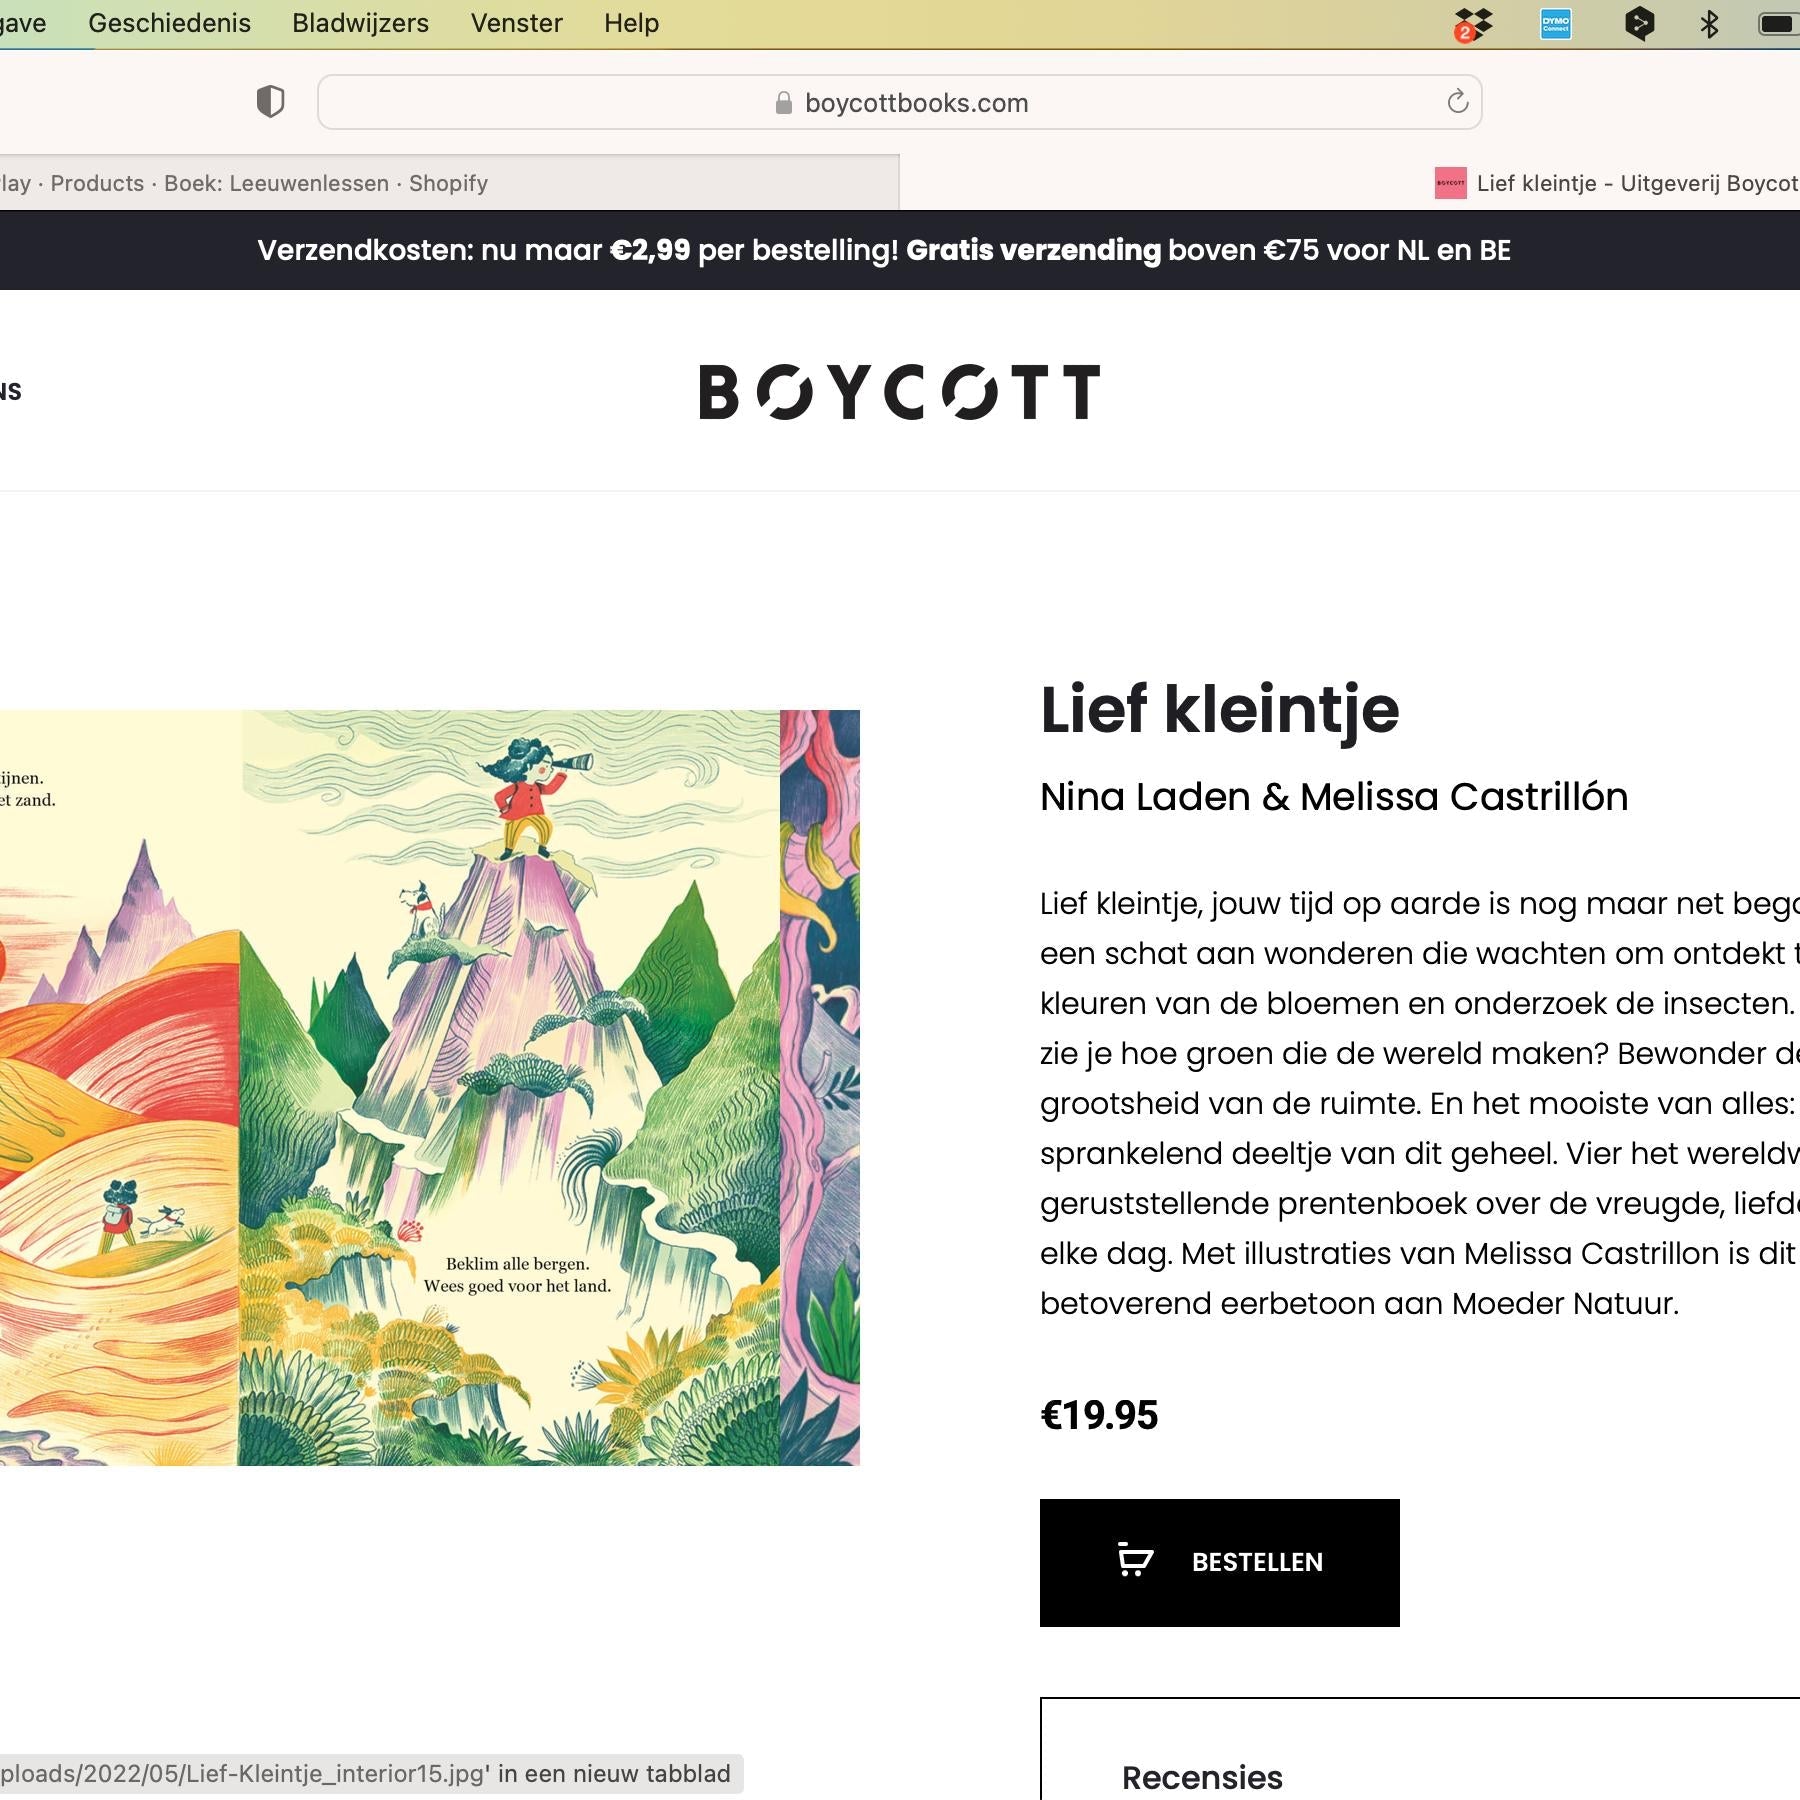
Task: Click the Bluetooth status icon
Action: click(x=1709, y=24)
